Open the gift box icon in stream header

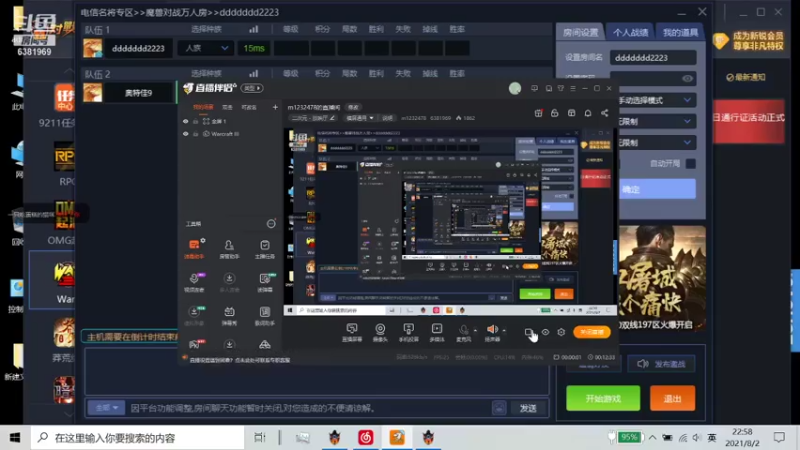tap(538, 113)
